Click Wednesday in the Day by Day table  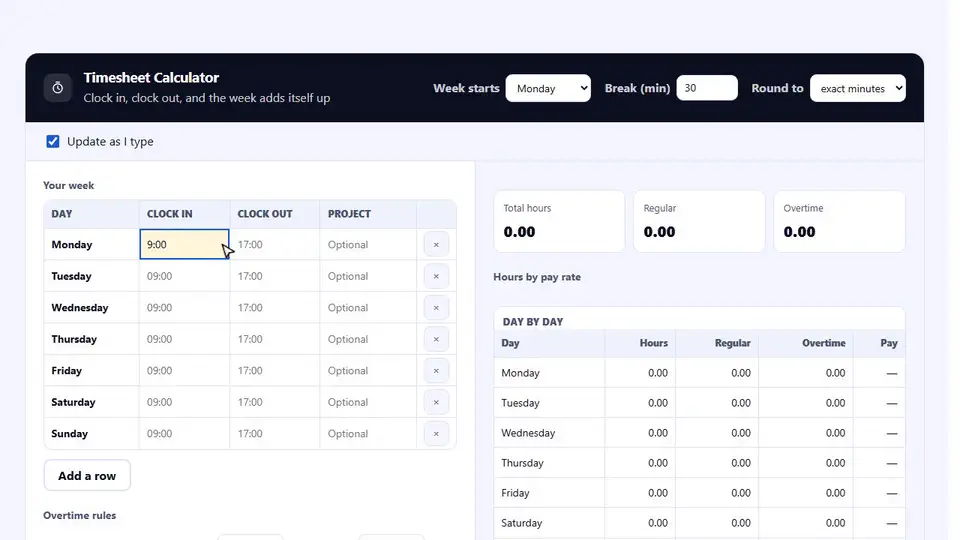(528, 433)
